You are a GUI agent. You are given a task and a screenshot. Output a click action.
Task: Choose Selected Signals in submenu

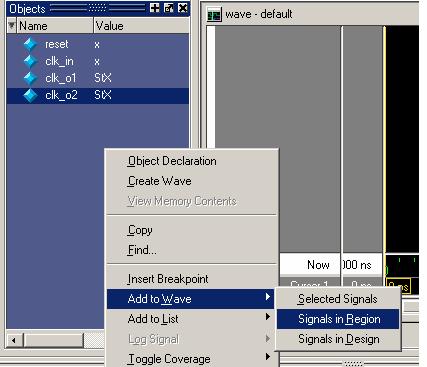338,299
